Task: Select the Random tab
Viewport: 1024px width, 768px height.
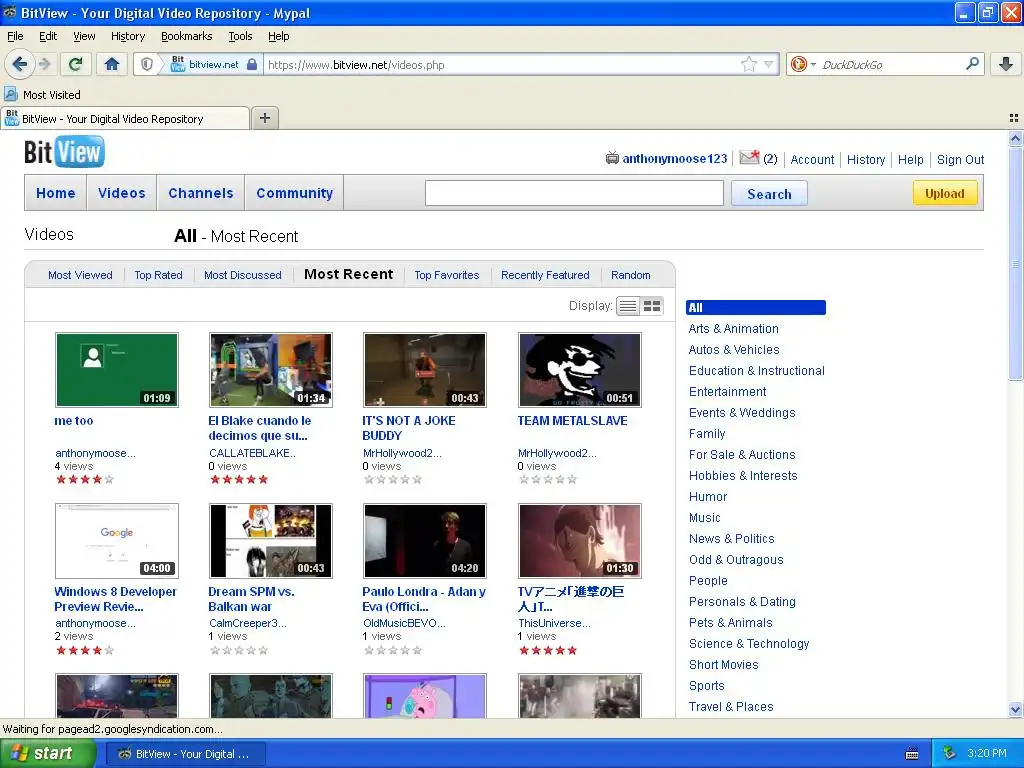Action: tap(630, 275)
